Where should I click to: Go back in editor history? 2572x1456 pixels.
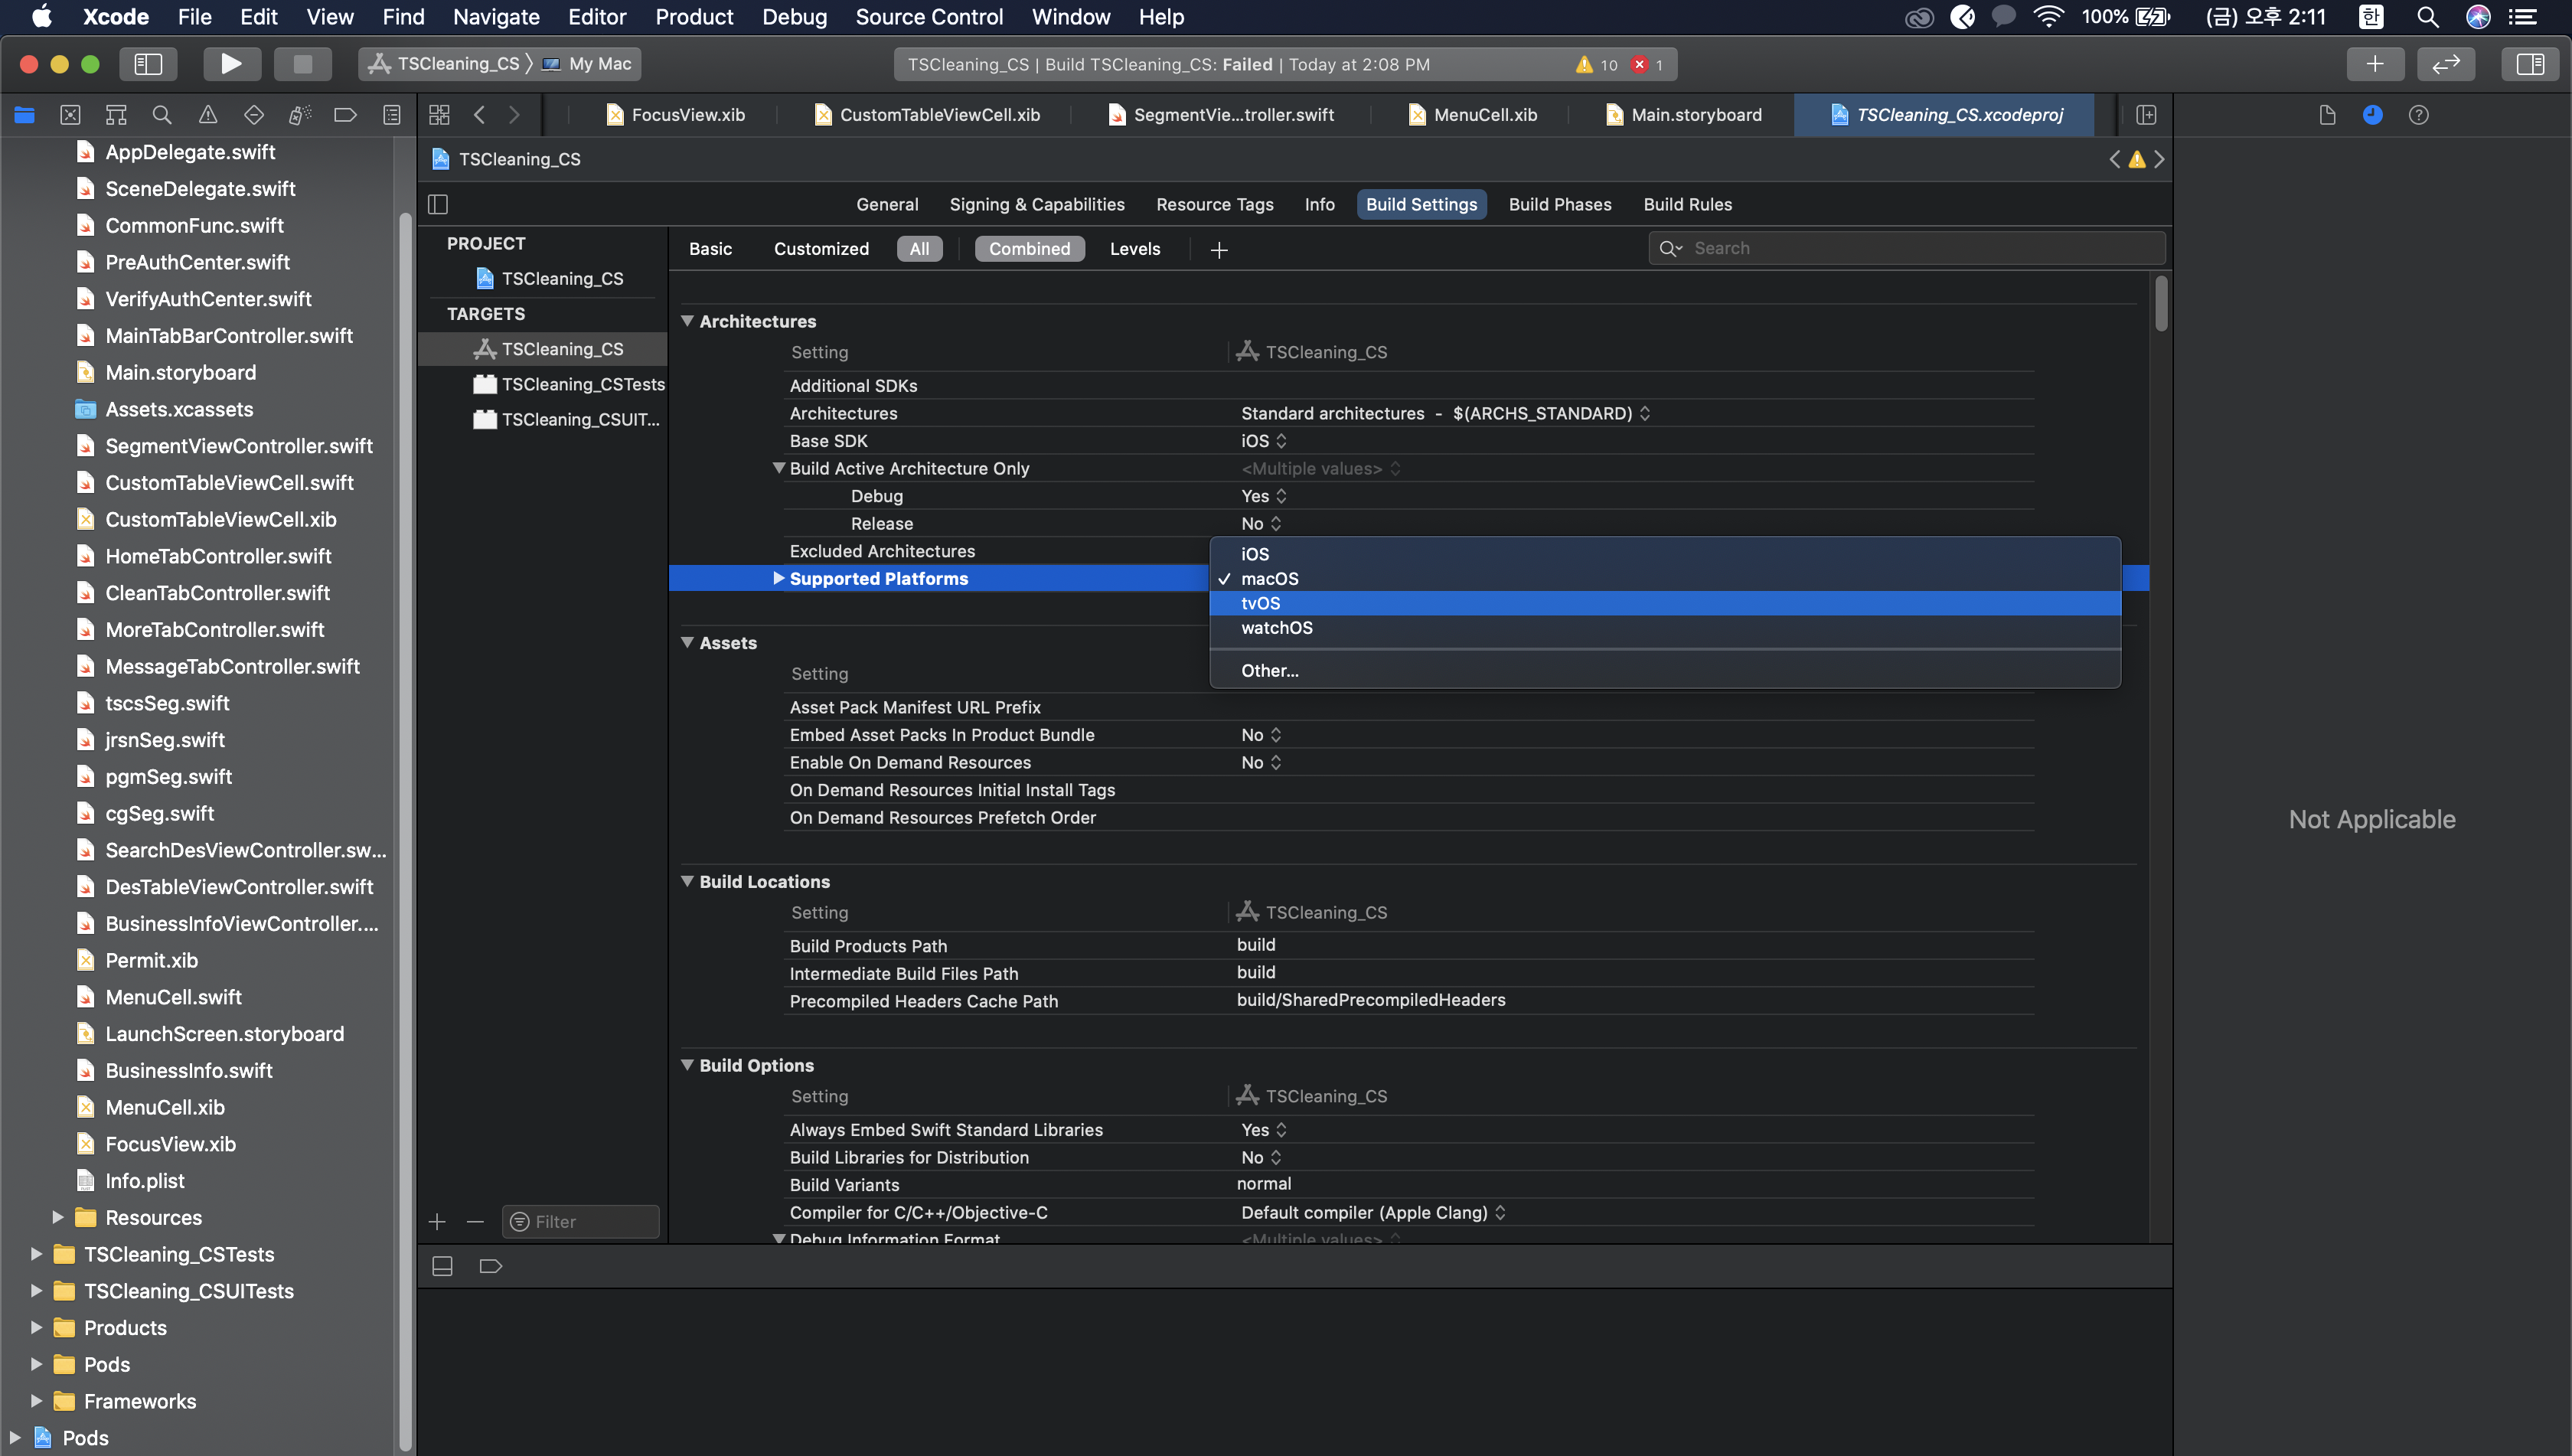[480, 115]
